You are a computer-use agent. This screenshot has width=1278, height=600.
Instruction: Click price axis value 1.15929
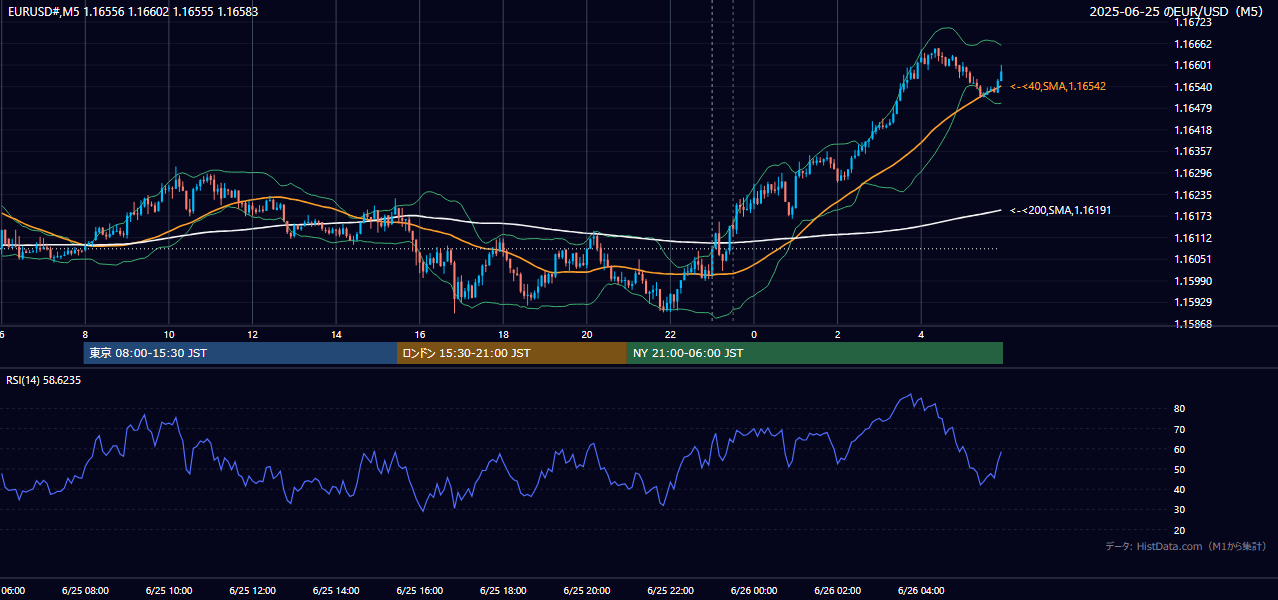(x=1192, y=303)
